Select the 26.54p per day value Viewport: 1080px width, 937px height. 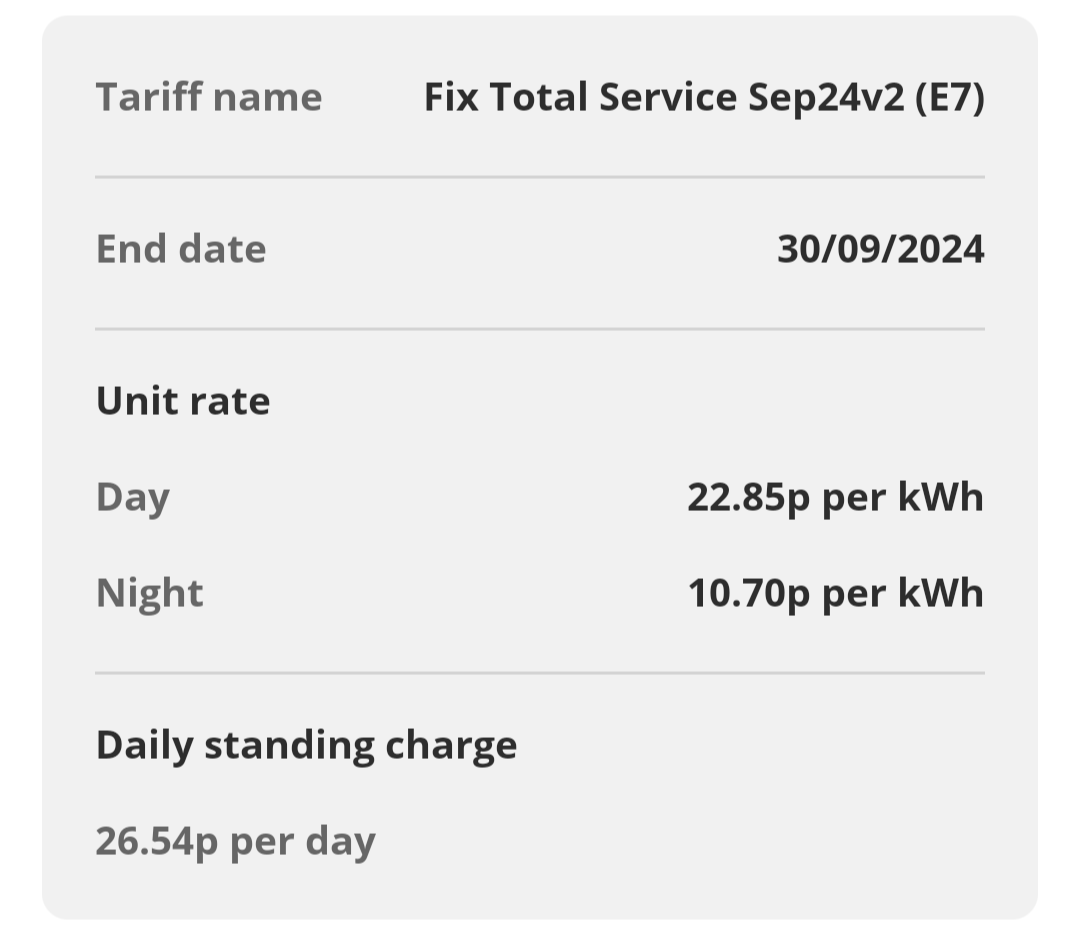pos(235,841)
